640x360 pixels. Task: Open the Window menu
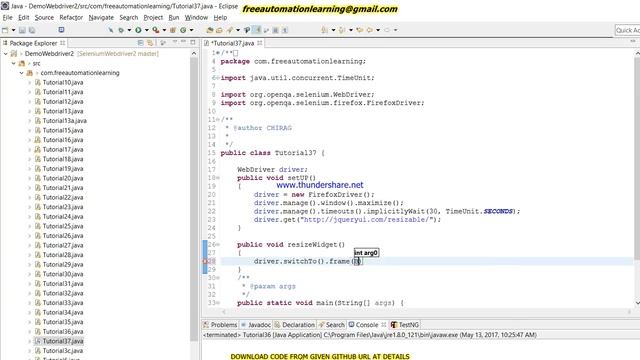pyautogui.click(x=196, y=18)
